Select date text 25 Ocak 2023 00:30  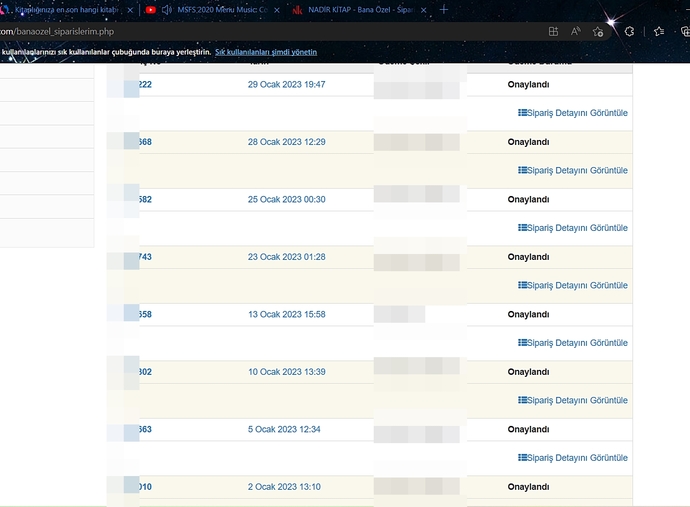coord(286,199)
